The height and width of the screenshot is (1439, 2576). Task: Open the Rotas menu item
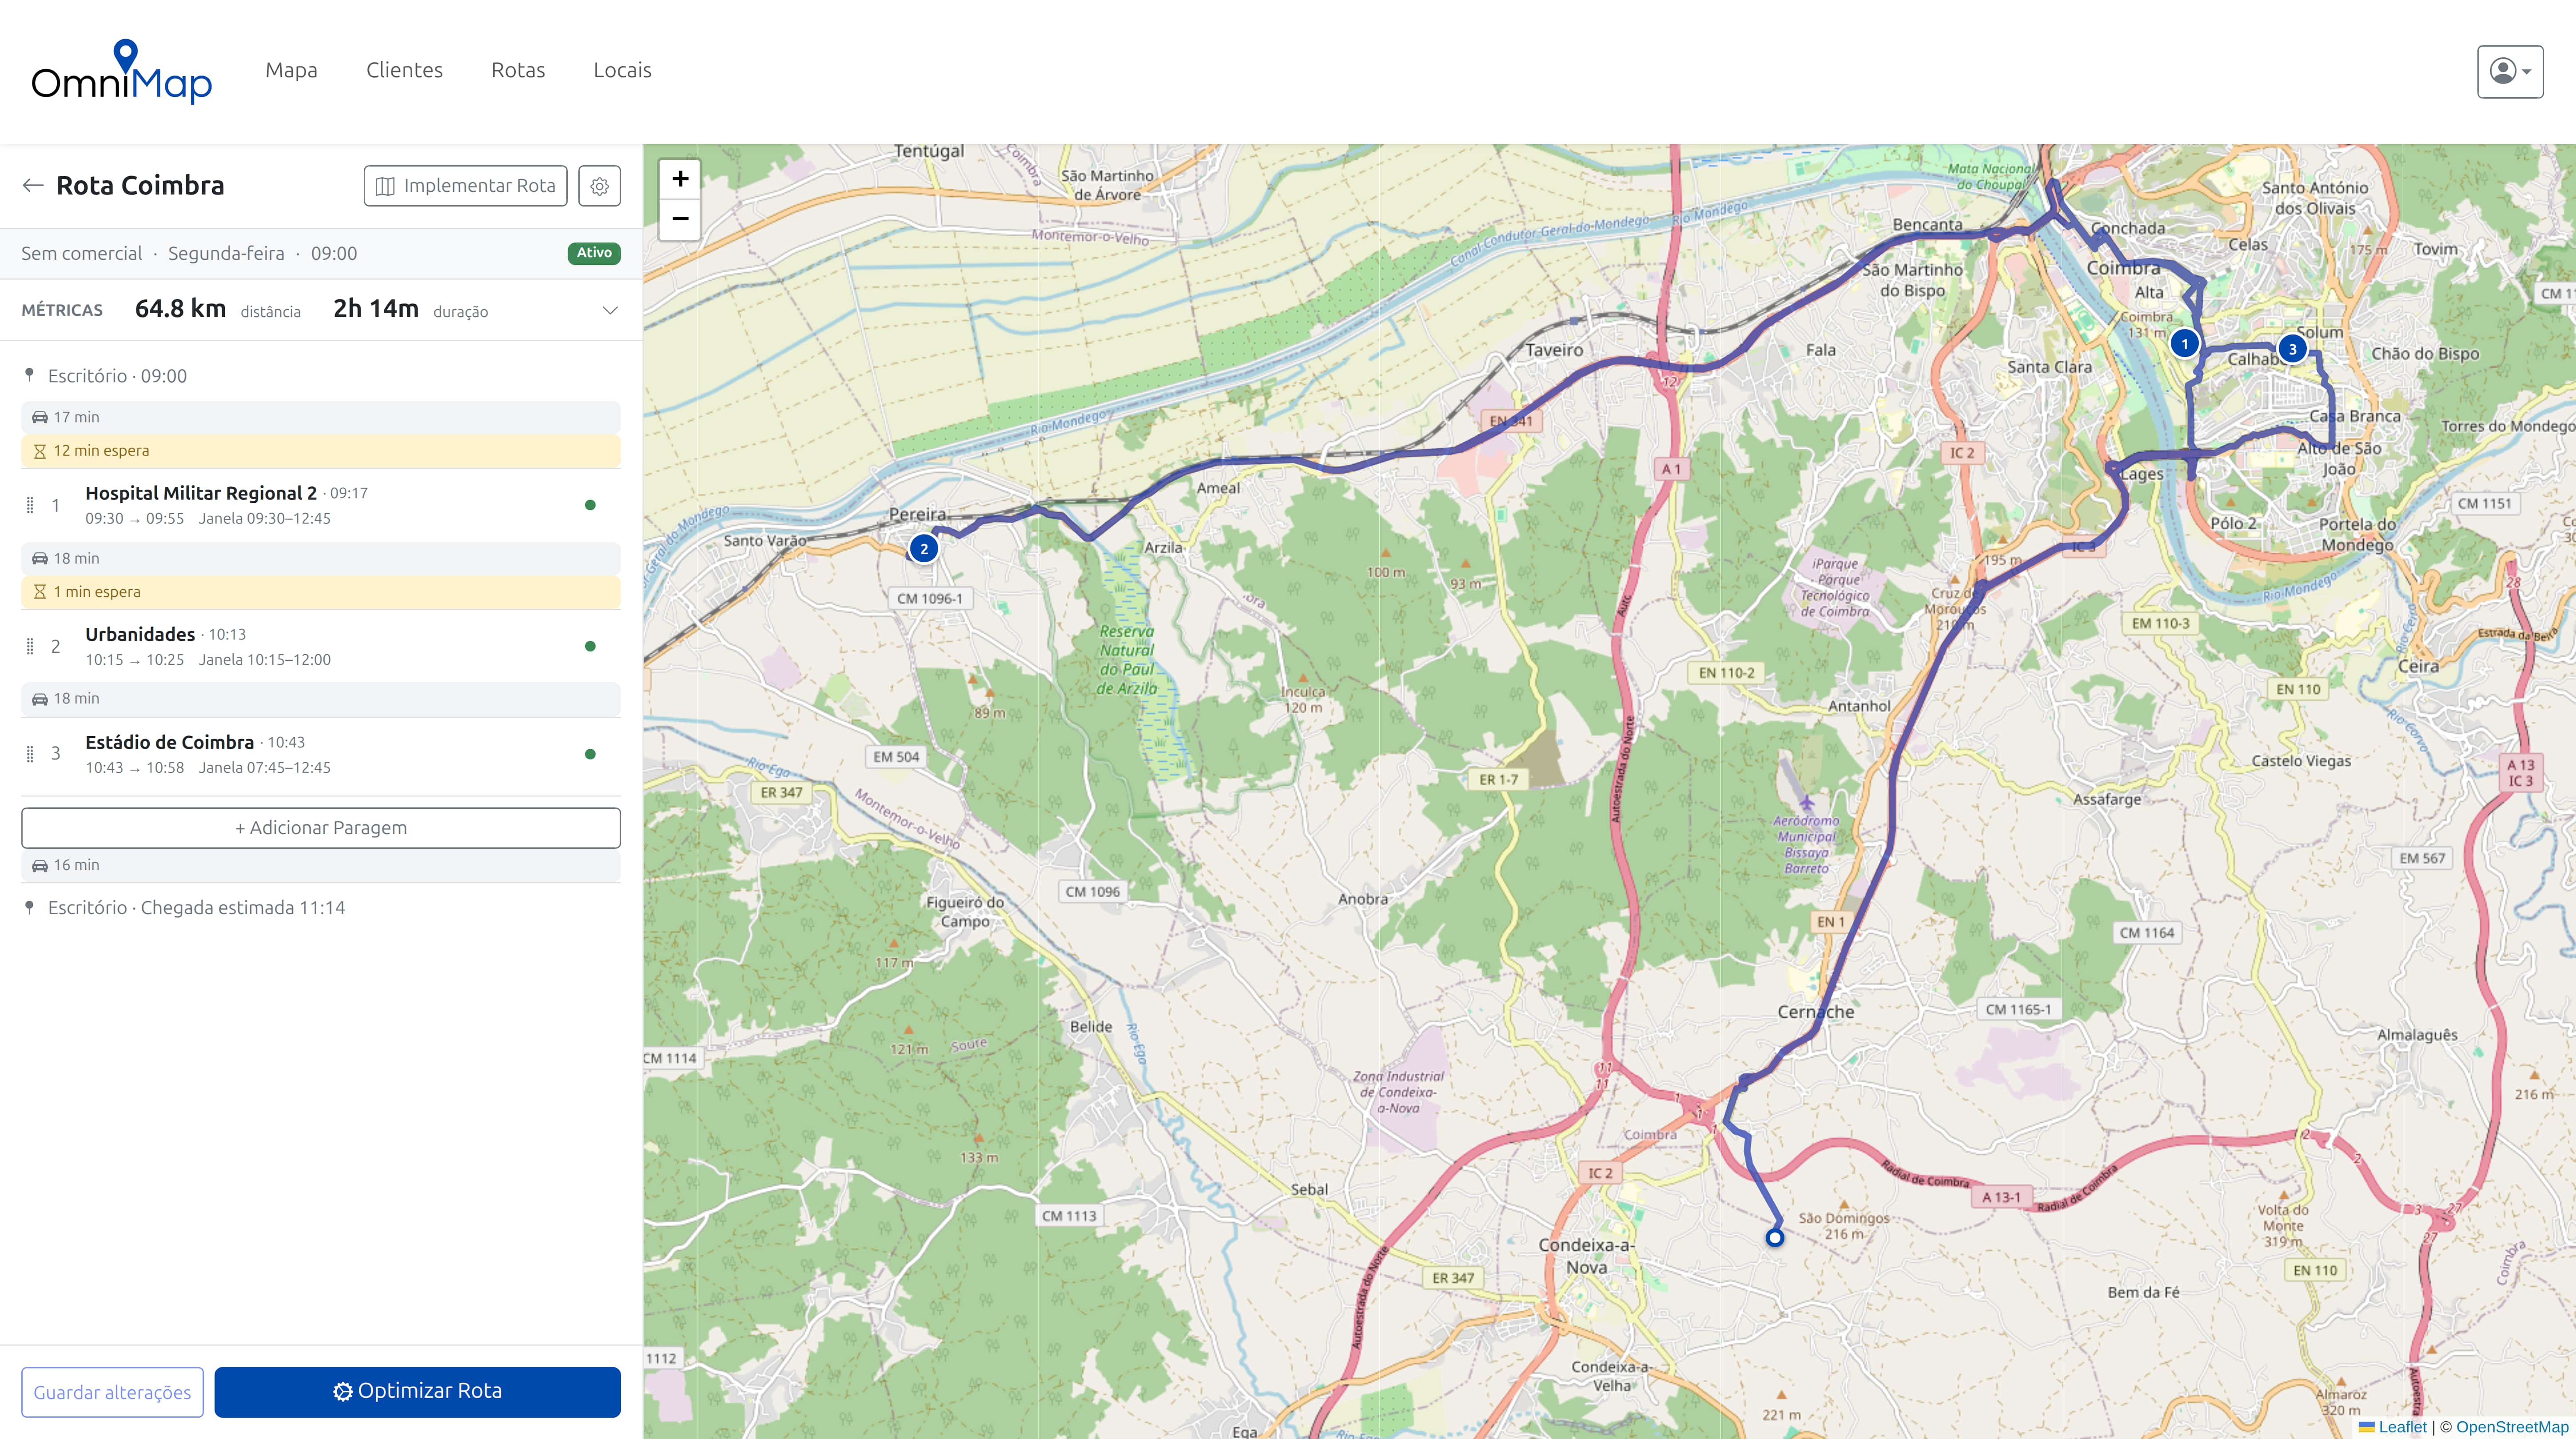click(x=518, y=70)
